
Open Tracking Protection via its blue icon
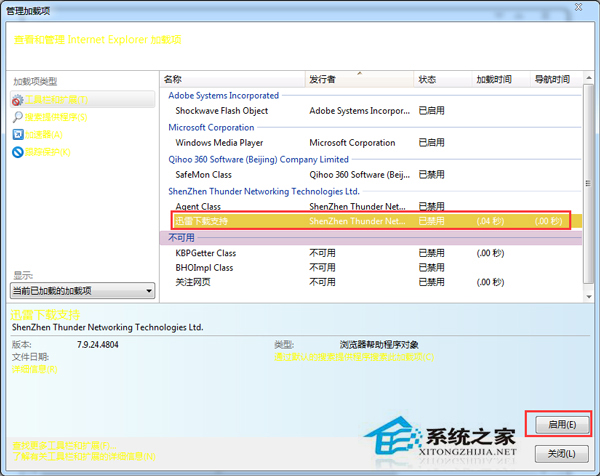[x=18, y=152]
